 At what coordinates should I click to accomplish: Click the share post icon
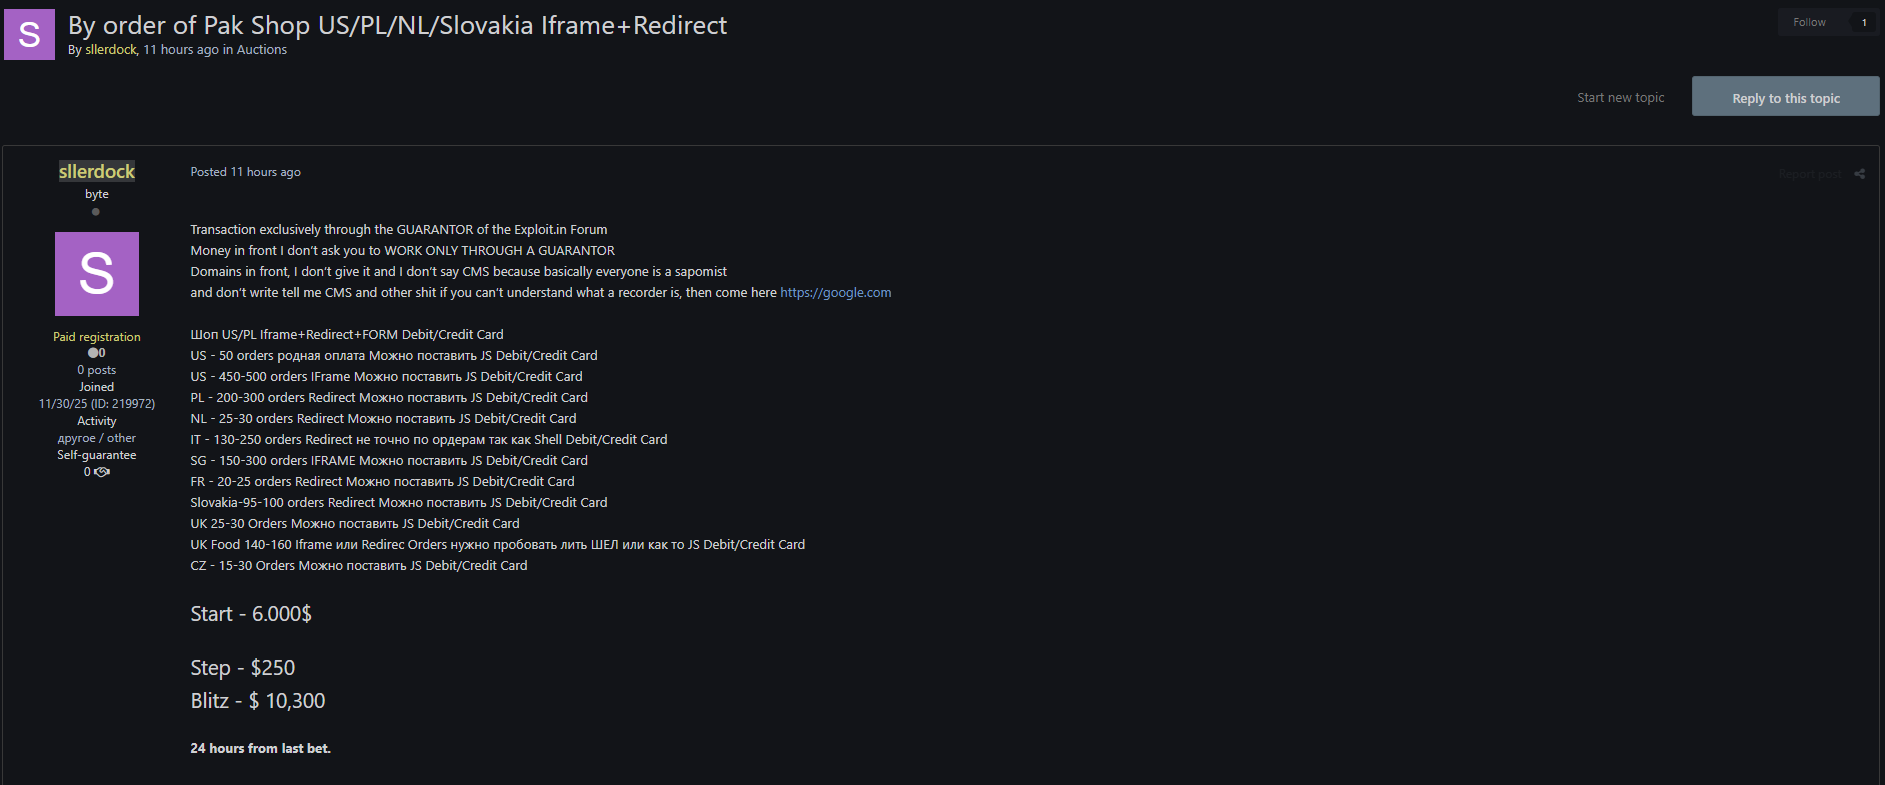[1859, 174]
